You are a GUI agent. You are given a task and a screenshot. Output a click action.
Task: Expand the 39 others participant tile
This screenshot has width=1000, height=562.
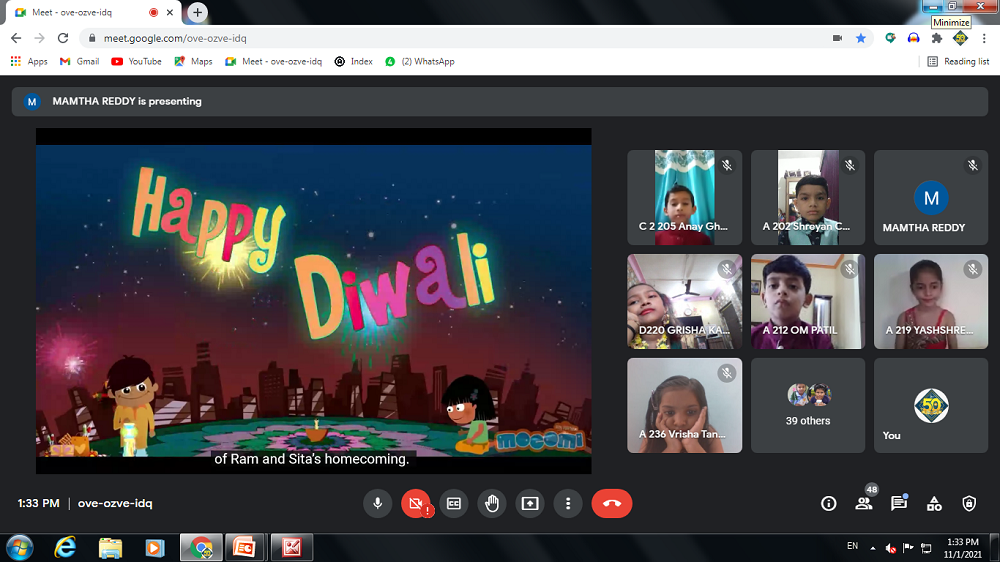(807, 405)
